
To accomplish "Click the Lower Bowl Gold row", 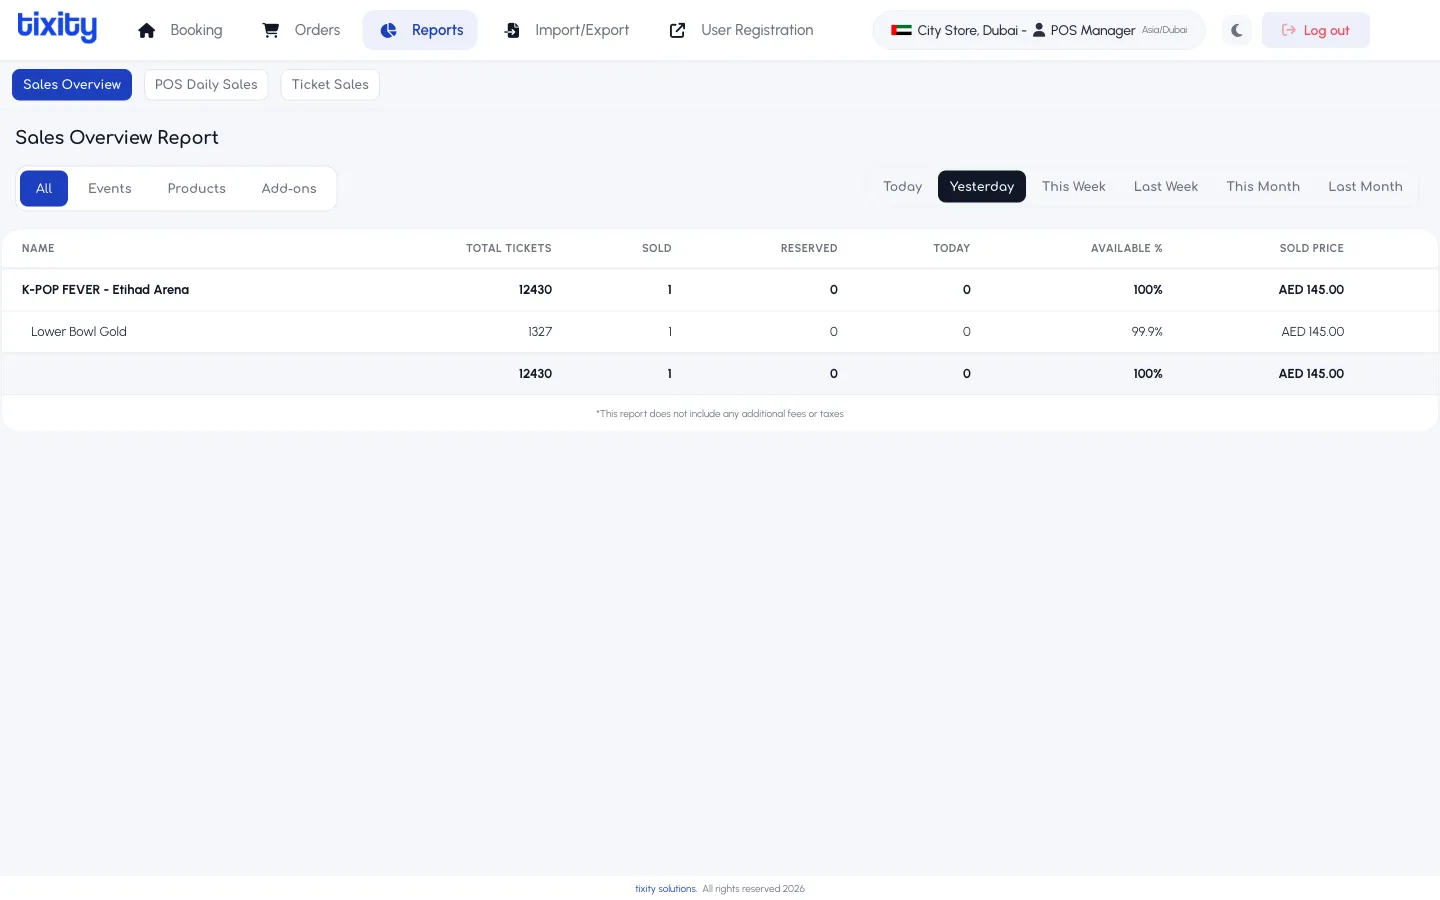I will 720,332.
